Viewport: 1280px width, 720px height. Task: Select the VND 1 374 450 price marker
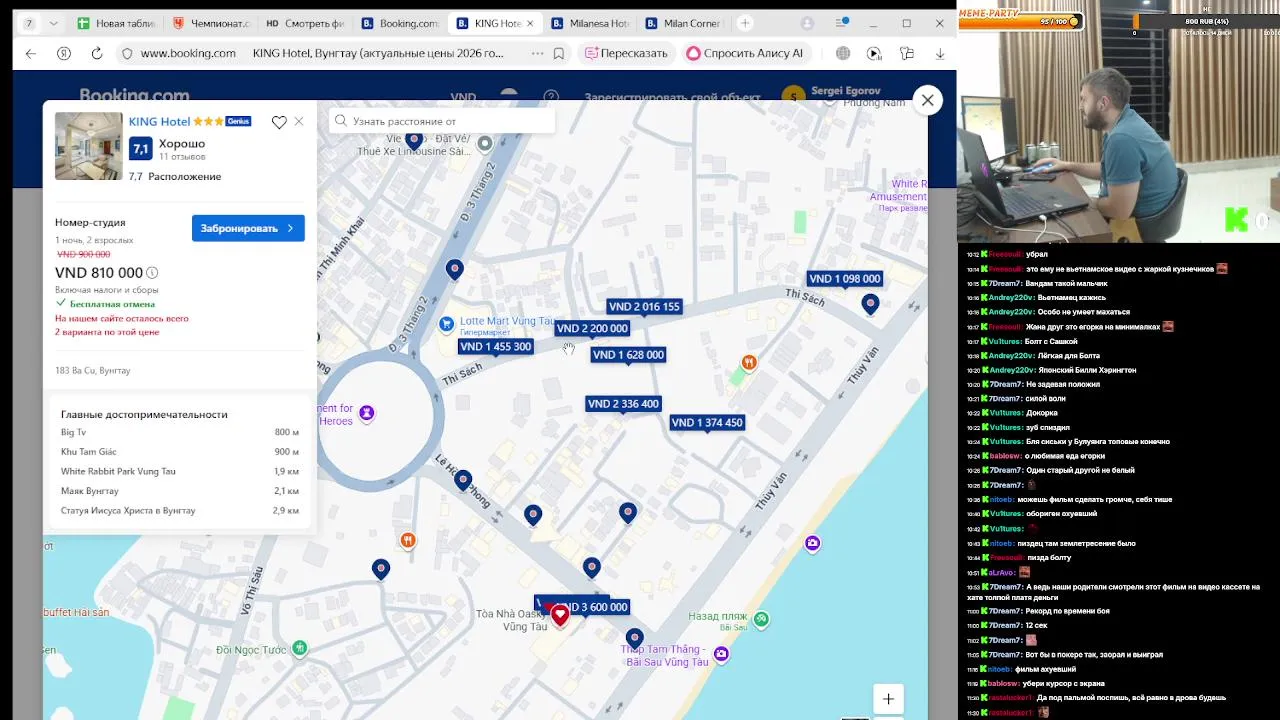707,423
